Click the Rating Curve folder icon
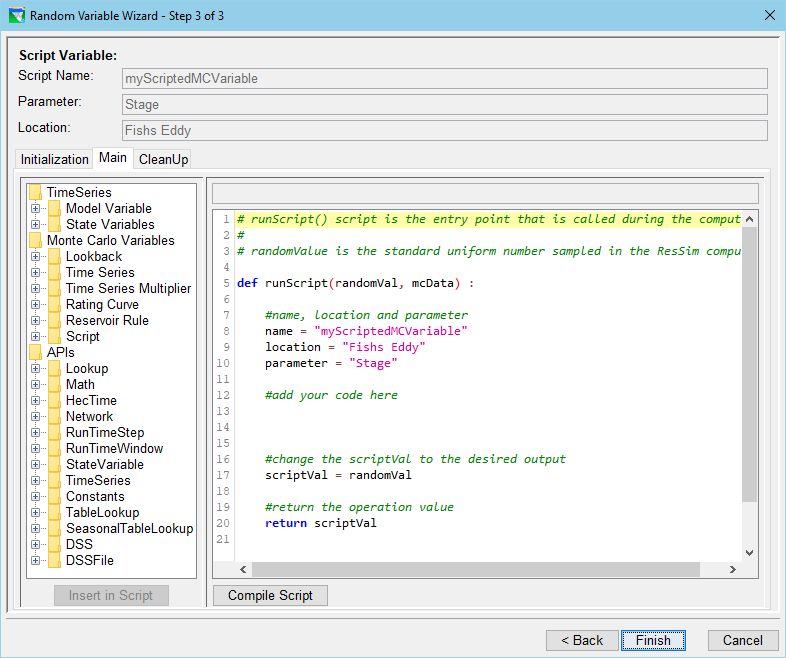786x658 pixels. point(54,304)
